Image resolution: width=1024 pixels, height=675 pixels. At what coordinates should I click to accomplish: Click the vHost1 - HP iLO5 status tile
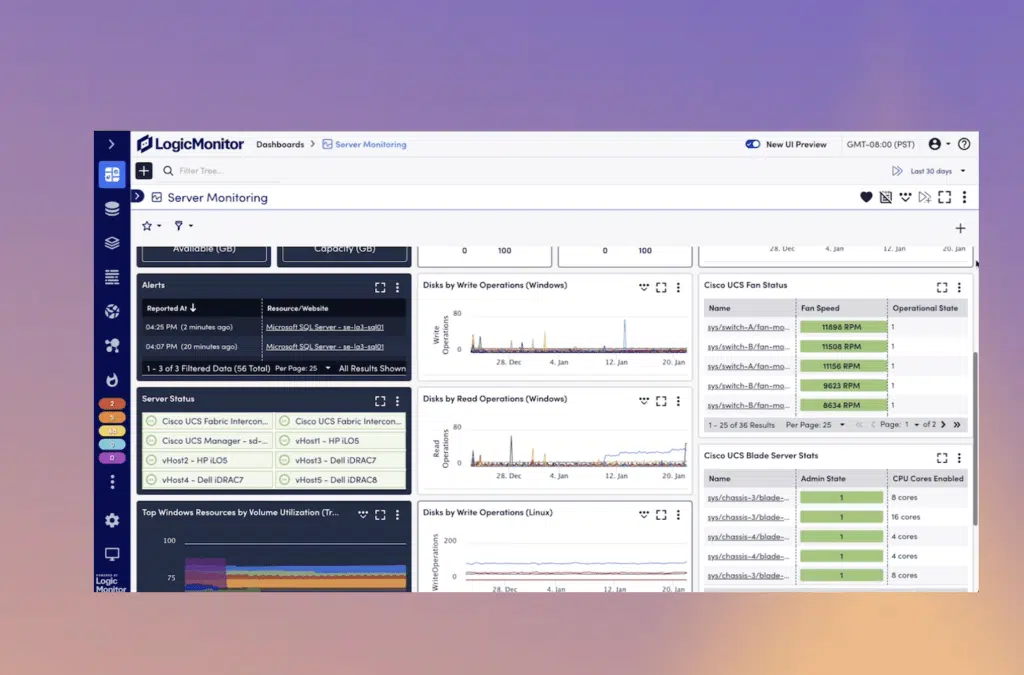pos(338,440)
